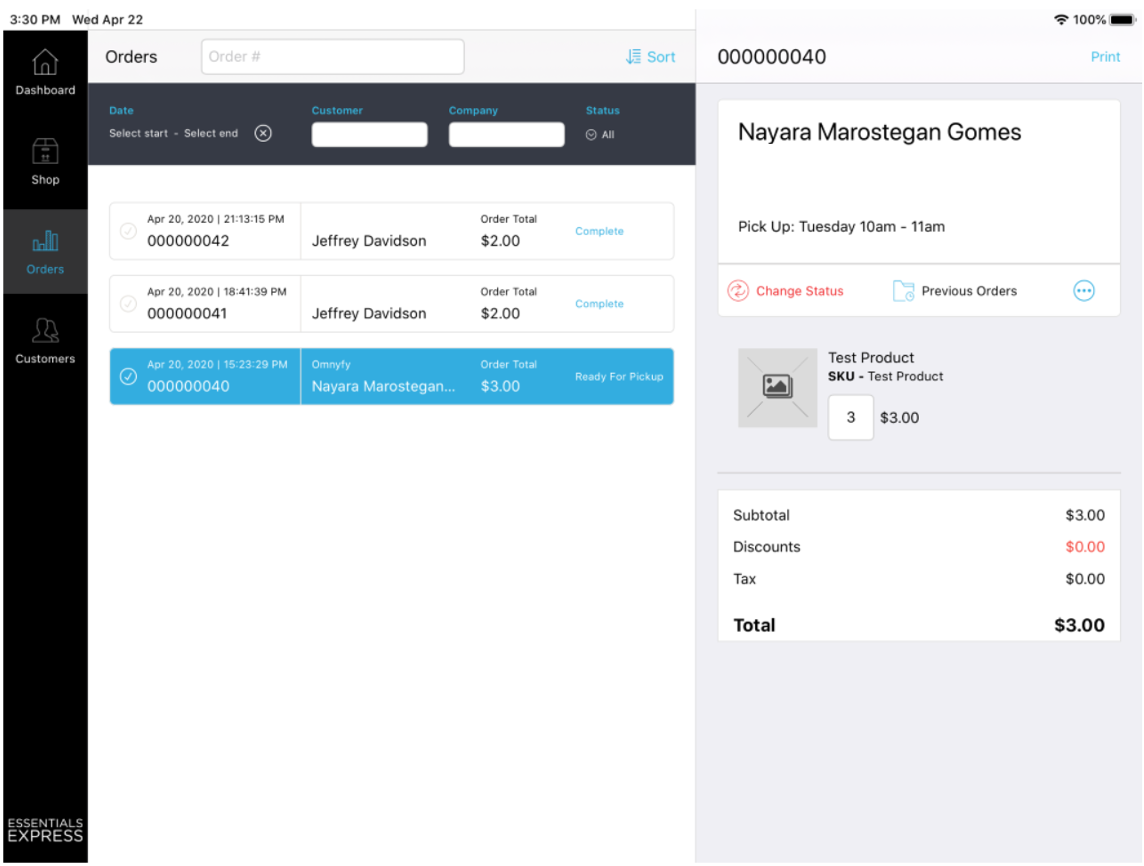Viewport: 1144px width, 866px height.
Task: Check the battery status icon
Action: [1123, 20]
